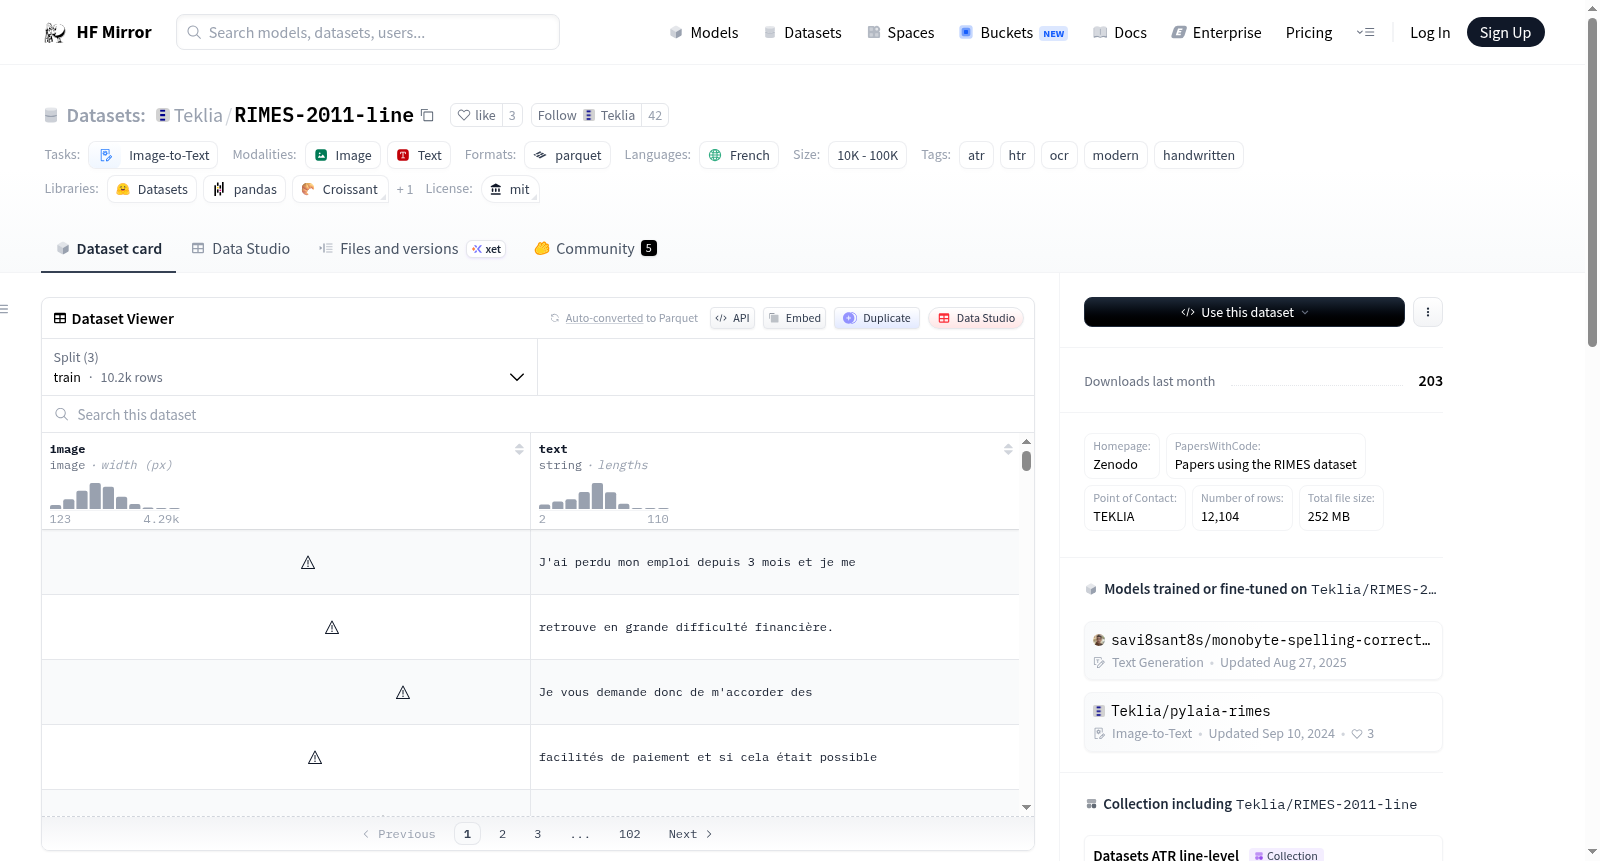Open Teklia/pylaia-rimes model

(1263, 721)
